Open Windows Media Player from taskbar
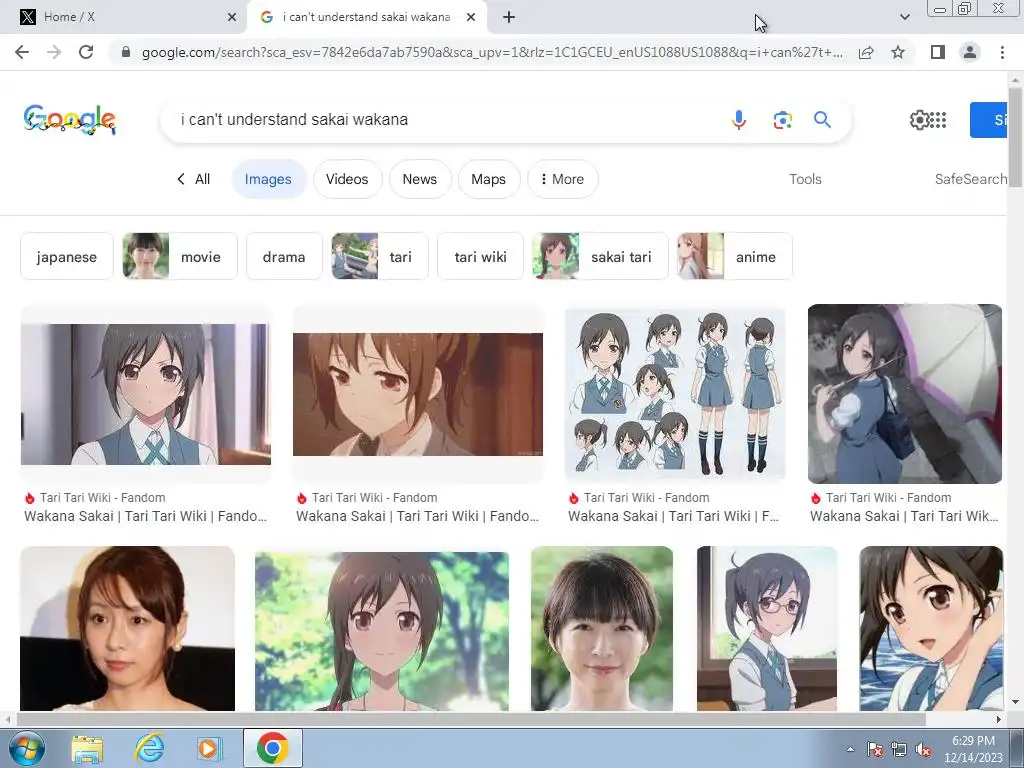This screenshot has height=768, width=1024. 210,748
